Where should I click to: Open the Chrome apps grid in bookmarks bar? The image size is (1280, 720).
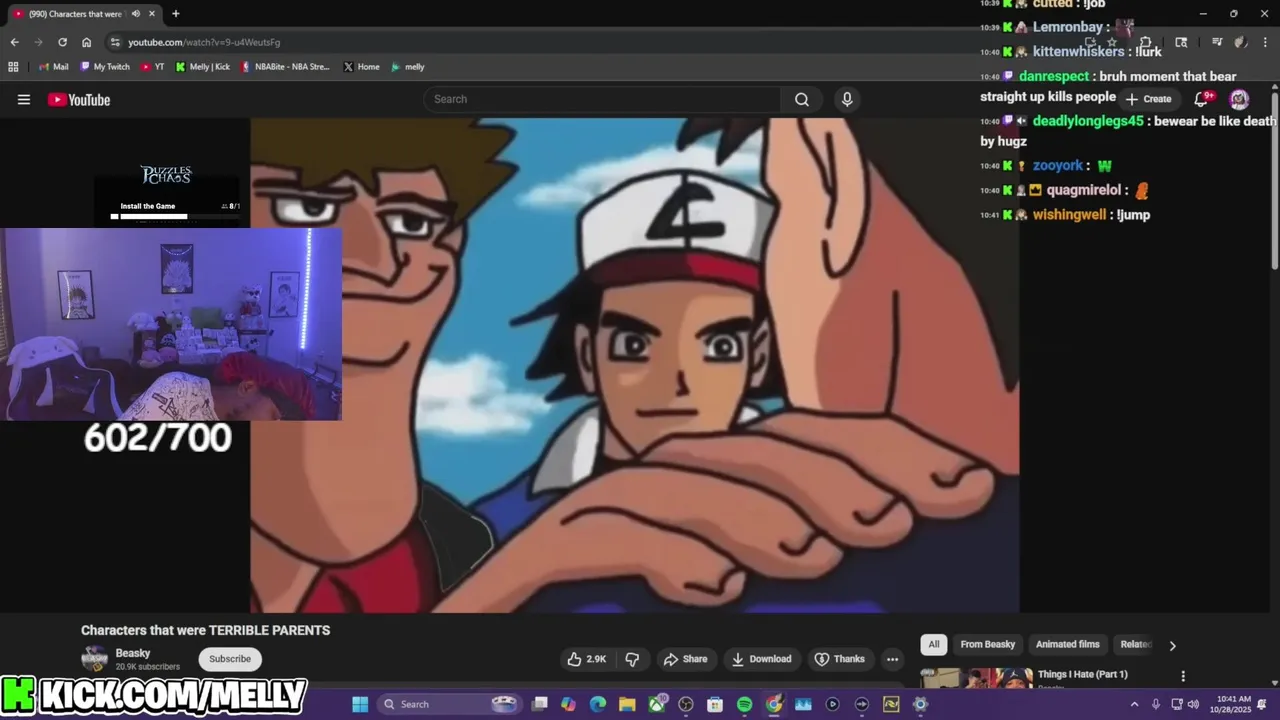(x=13, y=67)
